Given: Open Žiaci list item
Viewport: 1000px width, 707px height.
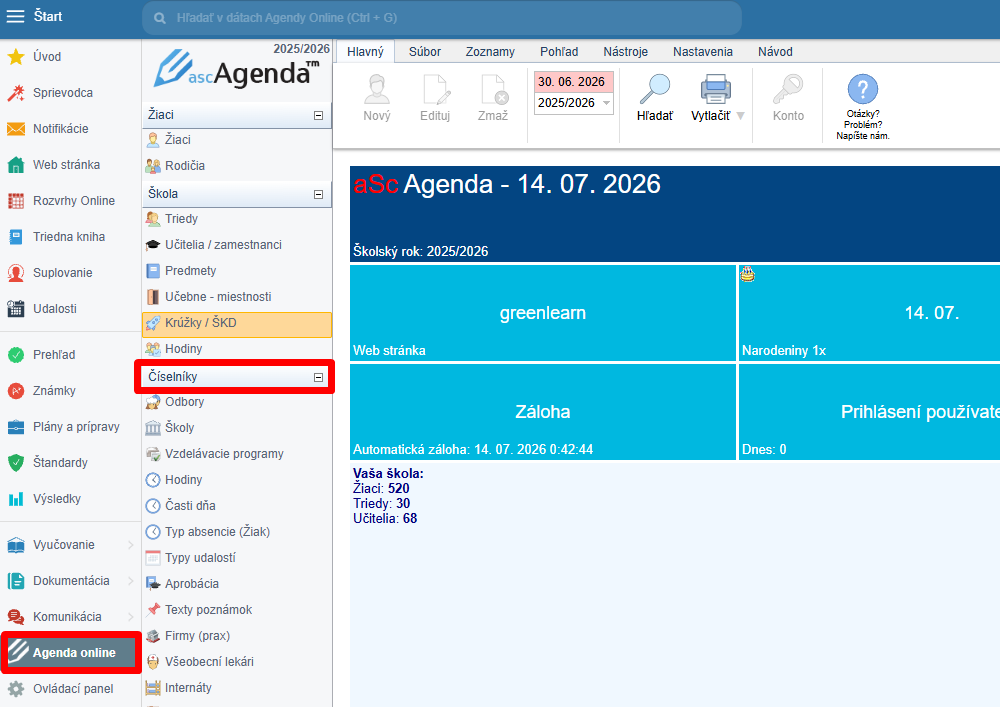Looking at the screenshot, I should click(237, 140).
